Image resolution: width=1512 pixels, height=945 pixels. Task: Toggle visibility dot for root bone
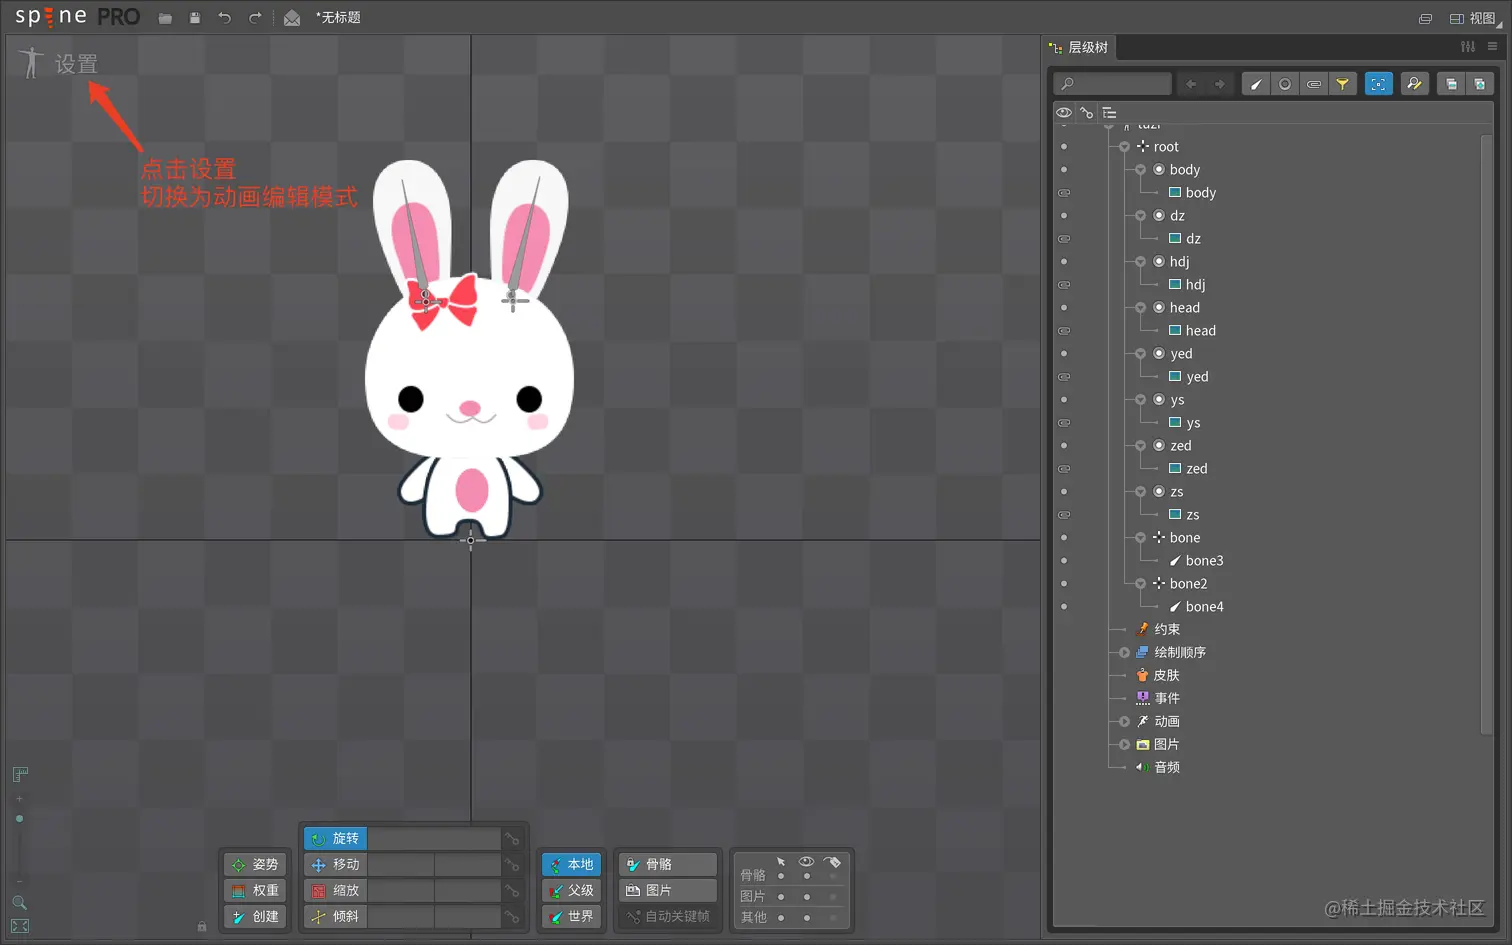tap(1064, 146)
